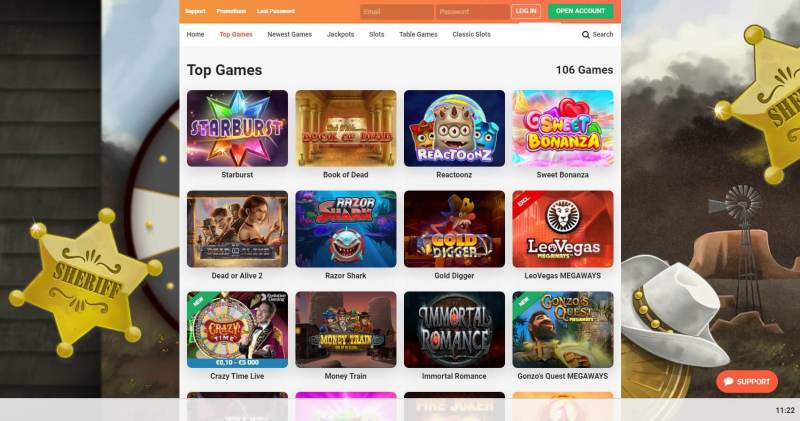Open the Razor Shark game thumbnail
The width and height of the screenshot is (800, 421).
tap(345, 229)
